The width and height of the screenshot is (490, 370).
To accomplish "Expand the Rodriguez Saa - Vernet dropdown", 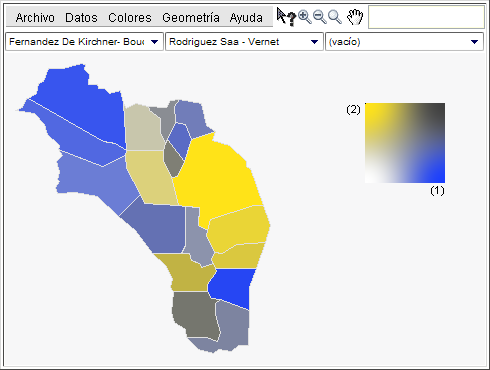I will tap(244, 42).
